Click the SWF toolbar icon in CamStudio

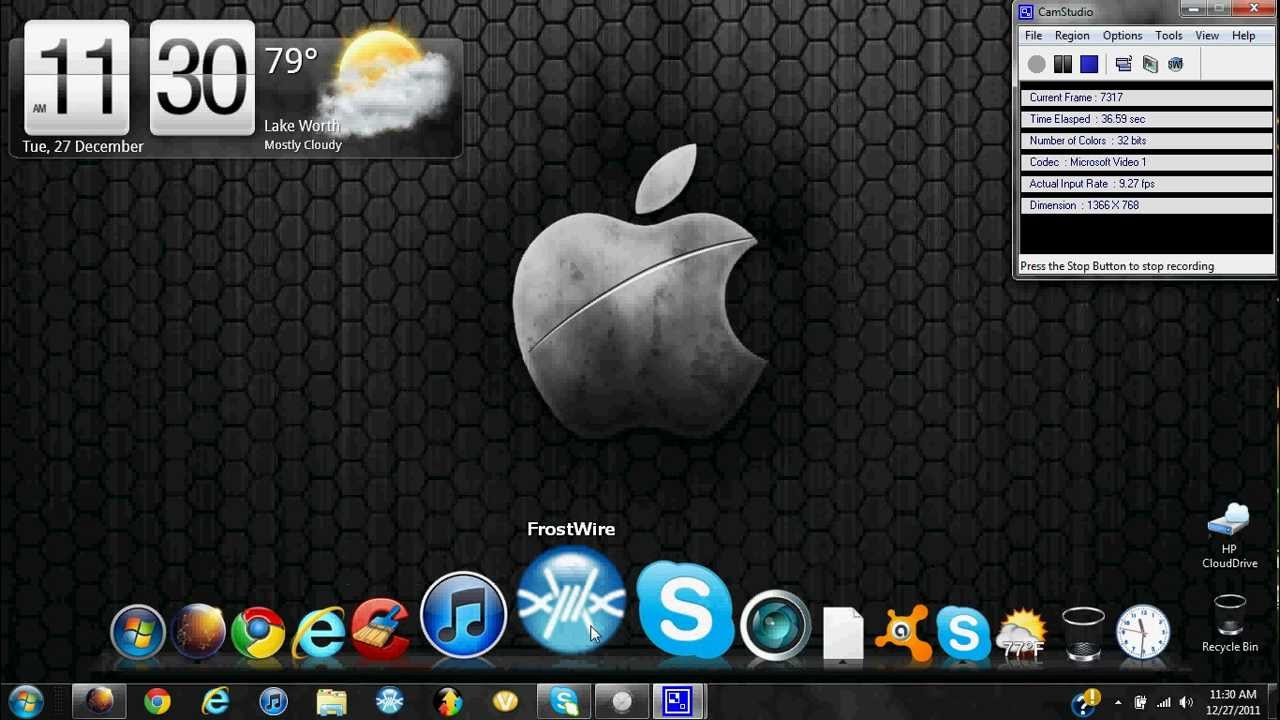click(1176, 64)
